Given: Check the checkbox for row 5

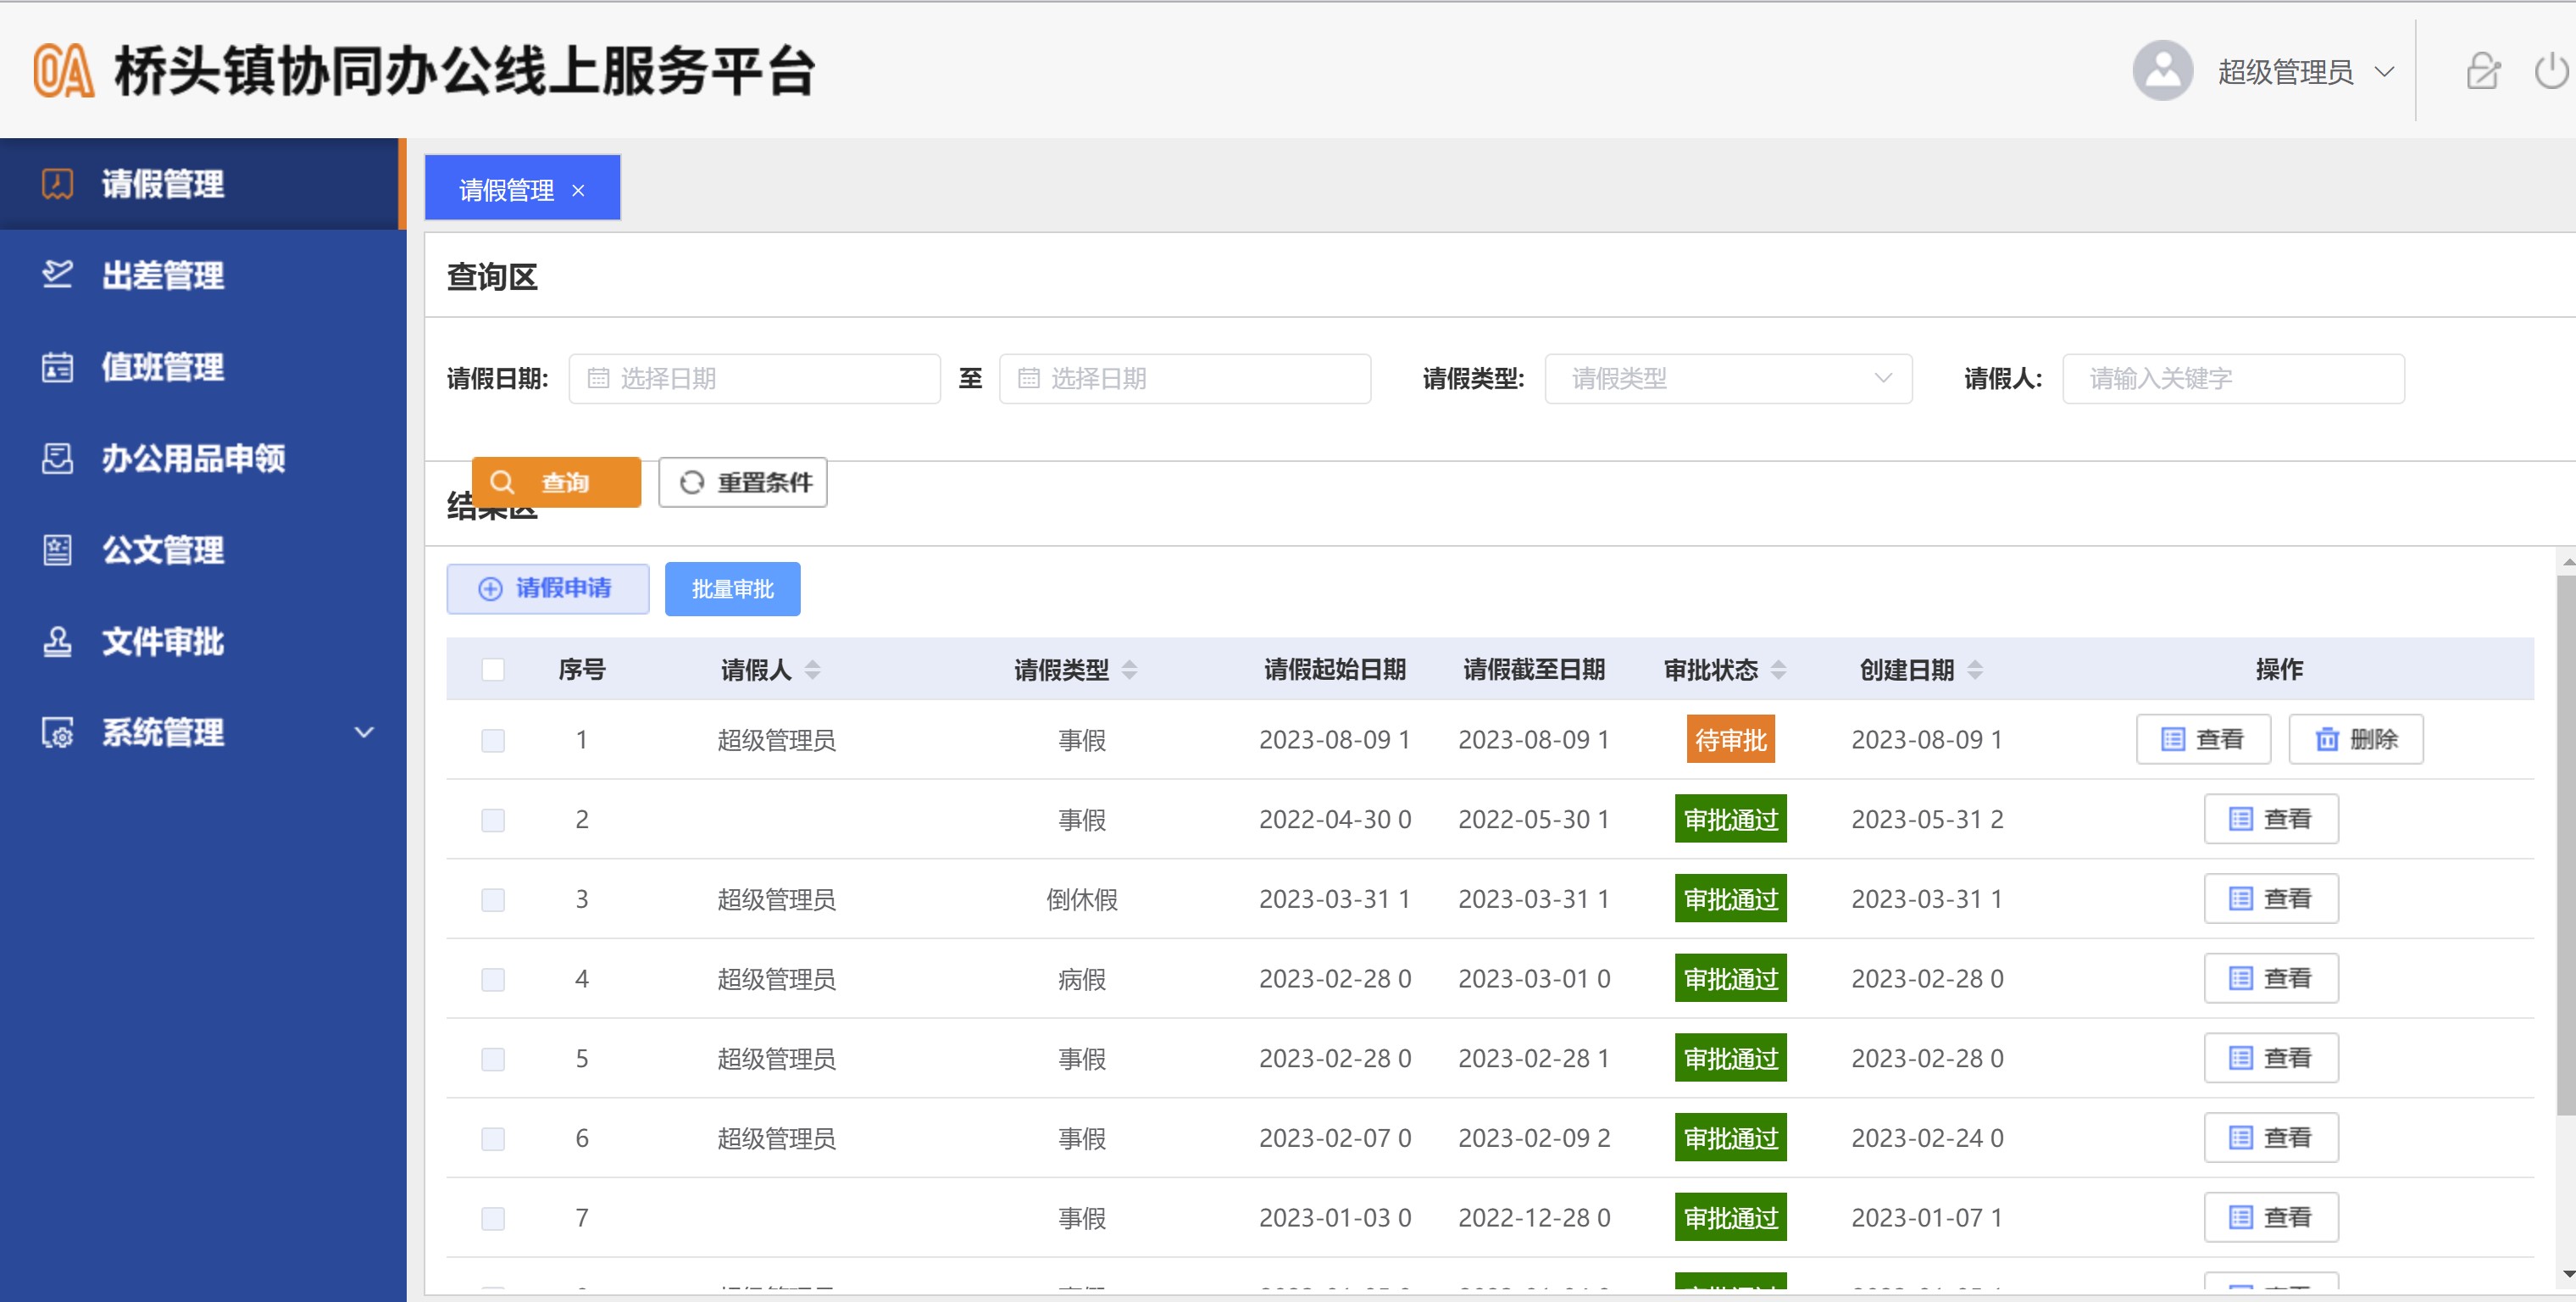Looking at the screenshot, I should click(x=493, y=1059).
